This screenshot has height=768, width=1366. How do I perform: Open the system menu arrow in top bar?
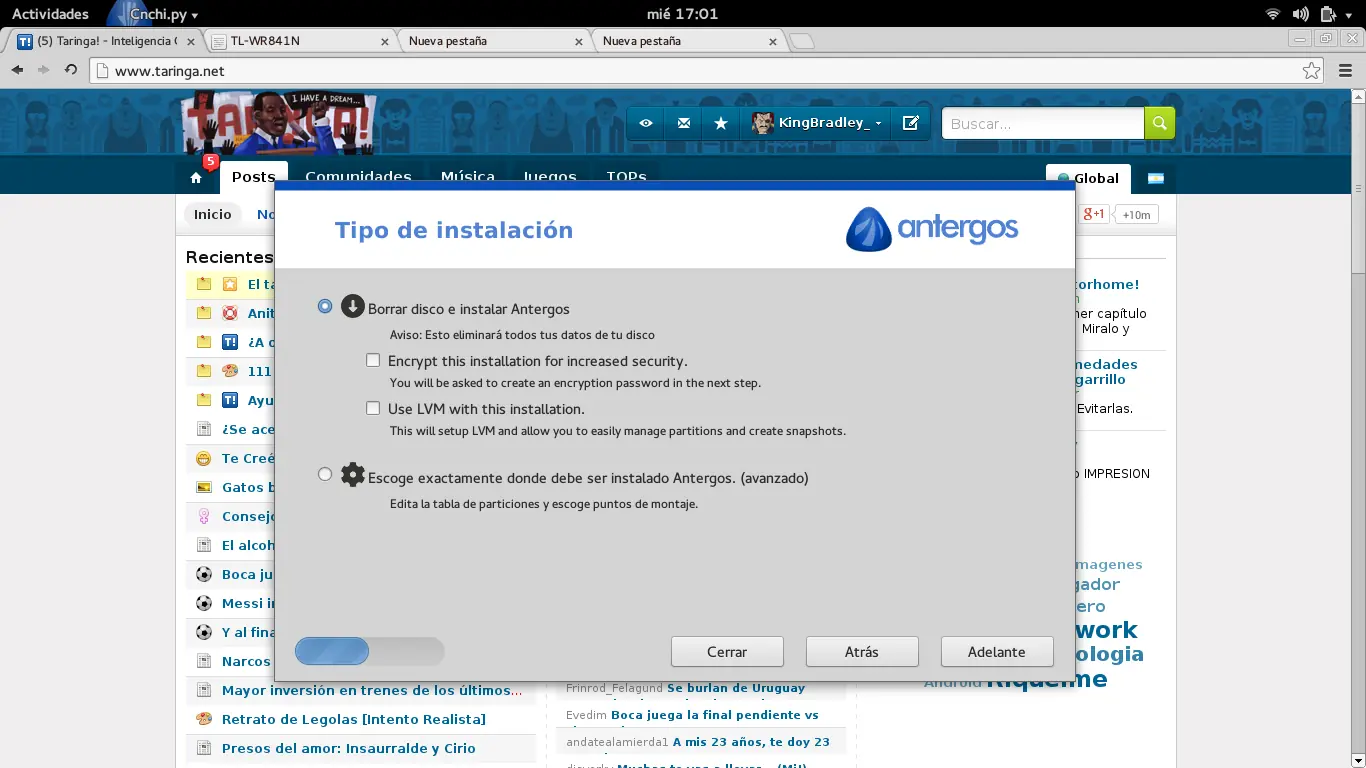click(1350, 14)
